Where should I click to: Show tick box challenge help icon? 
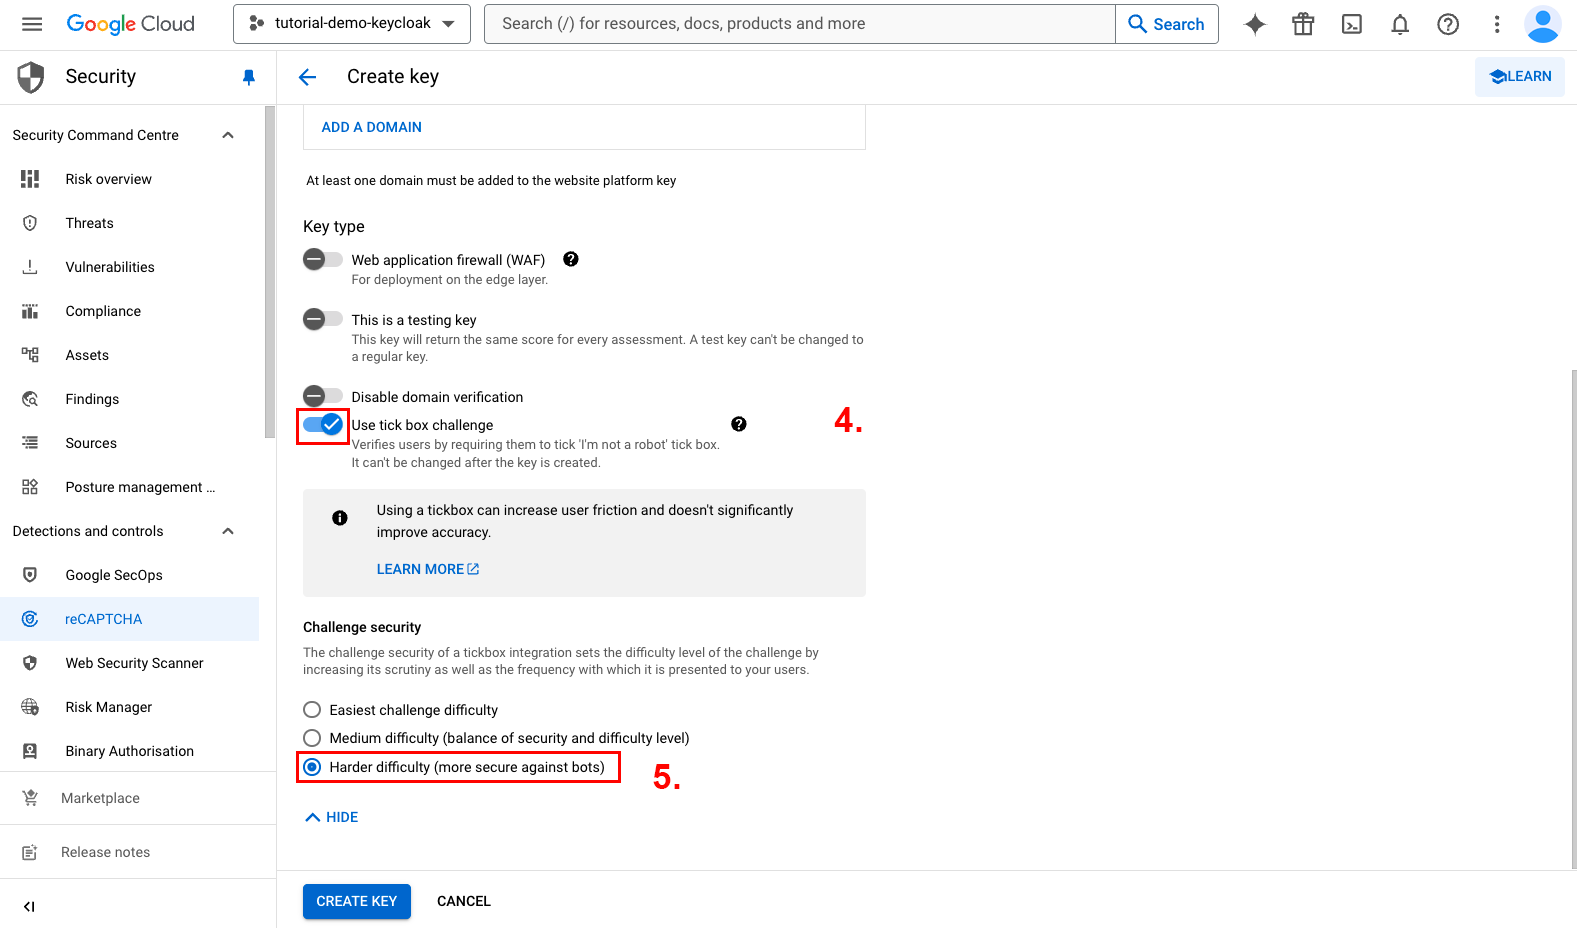tap(739, 424)
